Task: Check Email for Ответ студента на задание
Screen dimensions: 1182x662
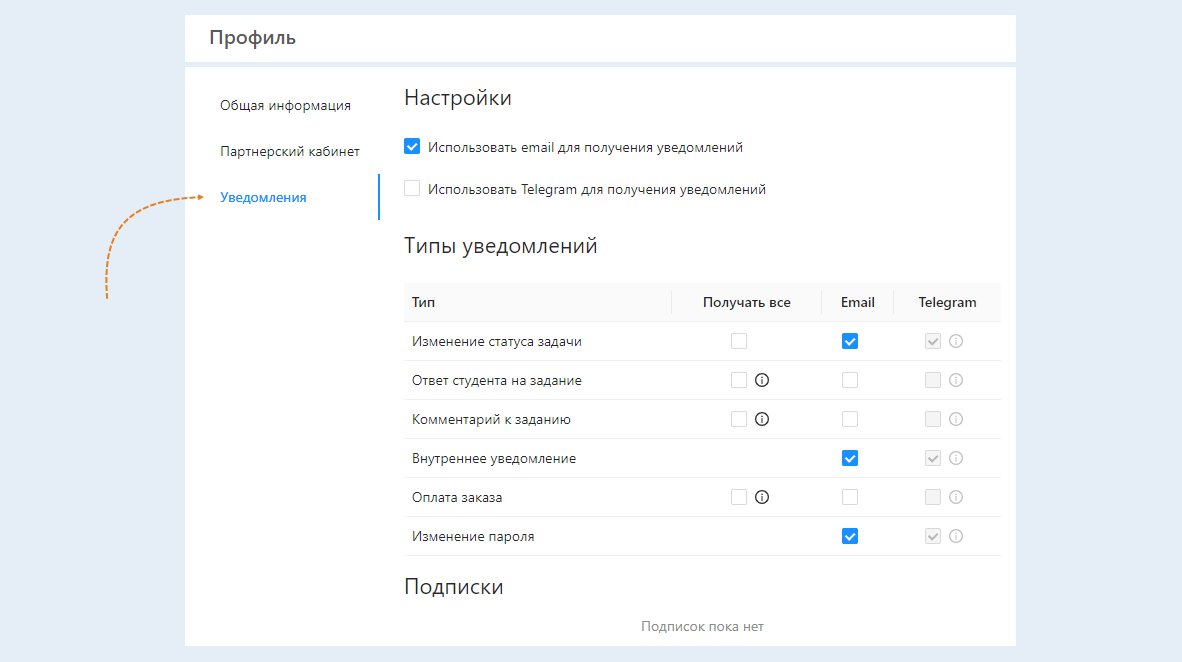Action: (x=850, y=380)
